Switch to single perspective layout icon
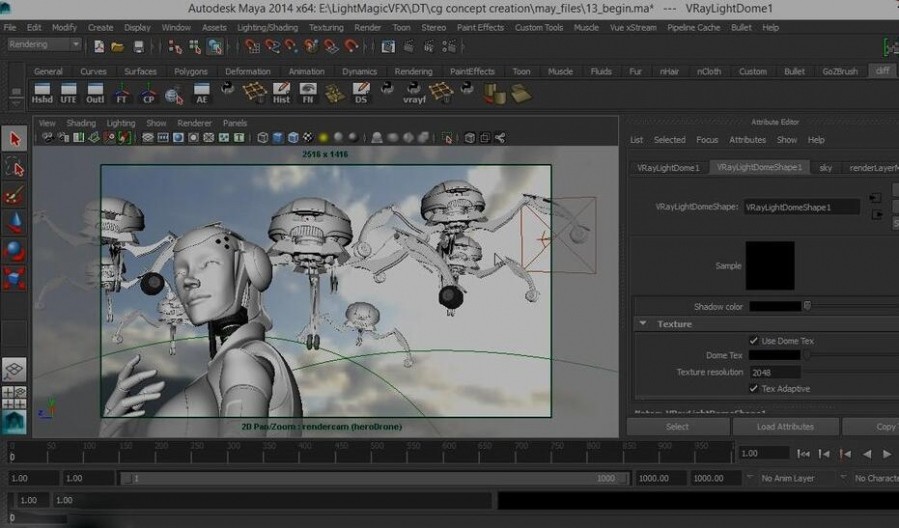Screen dimensions: 899x528 point(14,370)
